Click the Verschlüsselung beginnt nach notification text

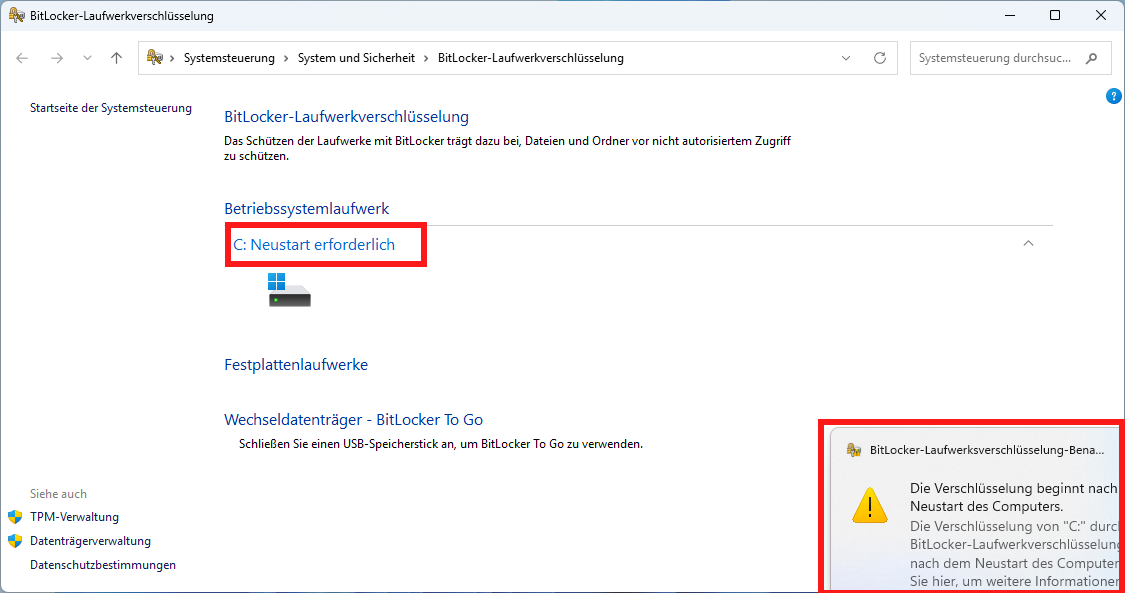click(x=1014, y=497)
